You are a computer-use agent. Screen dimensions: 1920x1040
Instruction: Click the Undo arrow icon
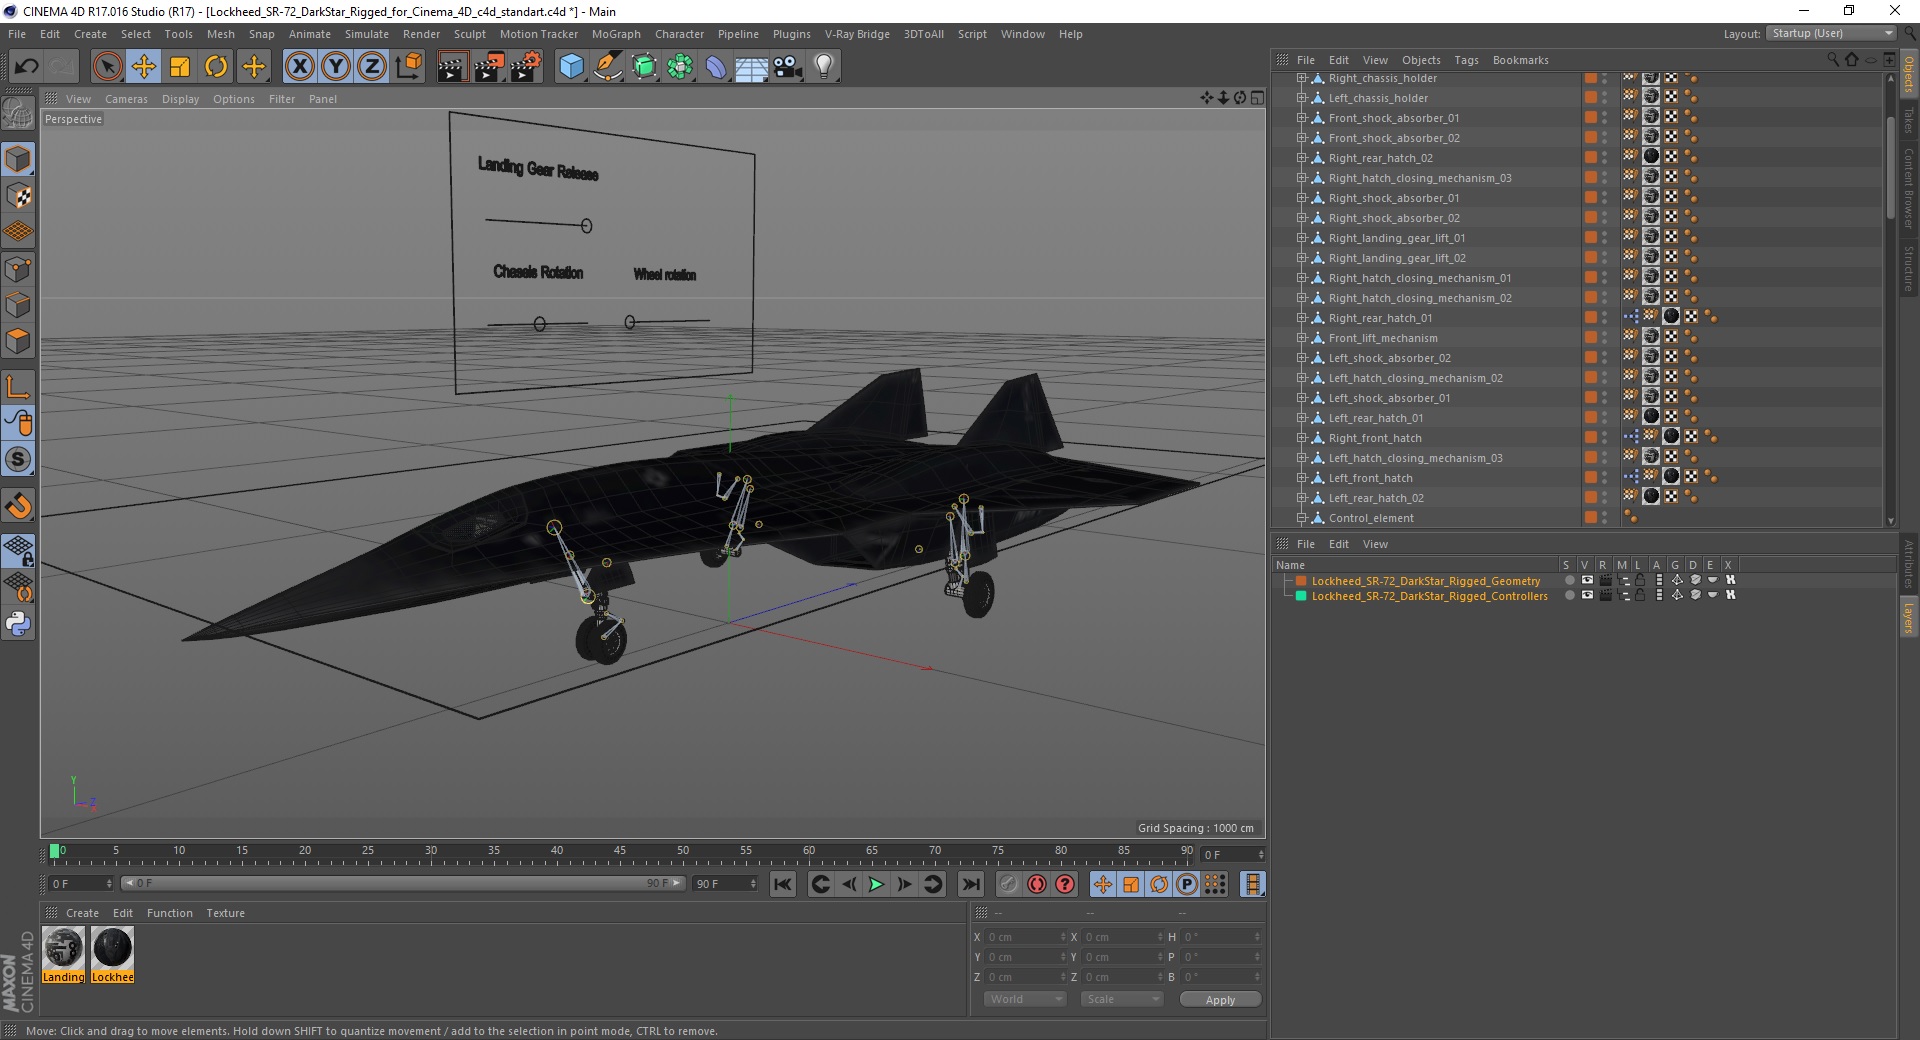(27, 67)
